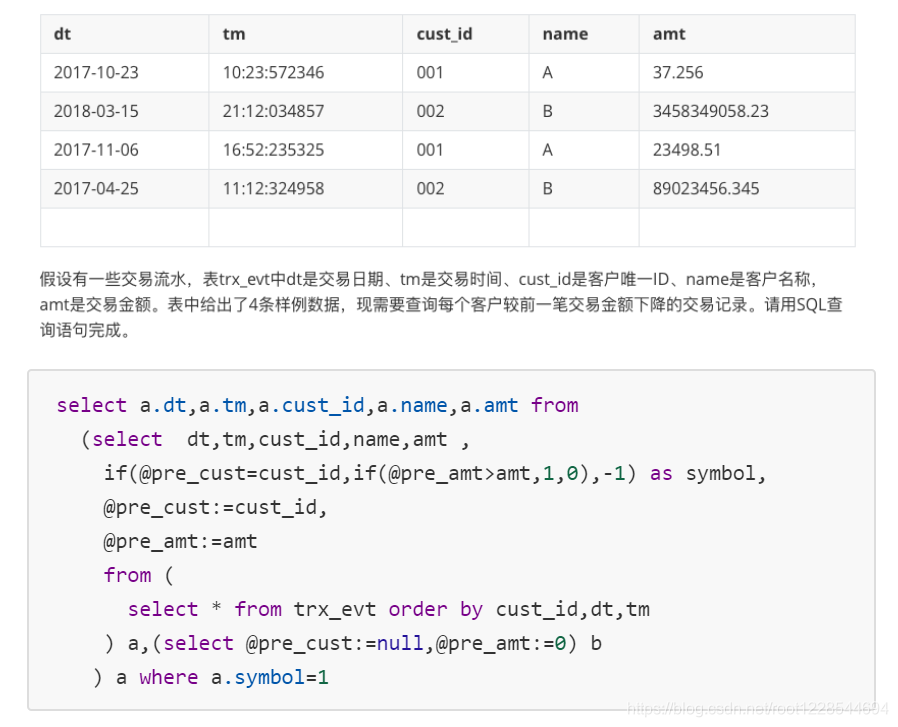Click code line with 'as symbol,'
Viewport: 898px width, 727px height.
click(435, 474)
